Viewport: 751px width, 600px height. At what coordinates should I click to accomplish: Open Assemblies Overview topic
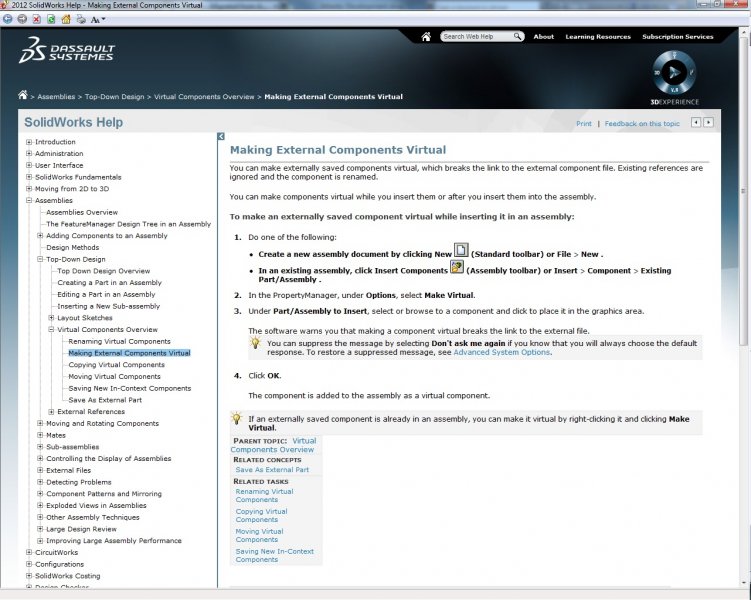[x=82, y=212]
